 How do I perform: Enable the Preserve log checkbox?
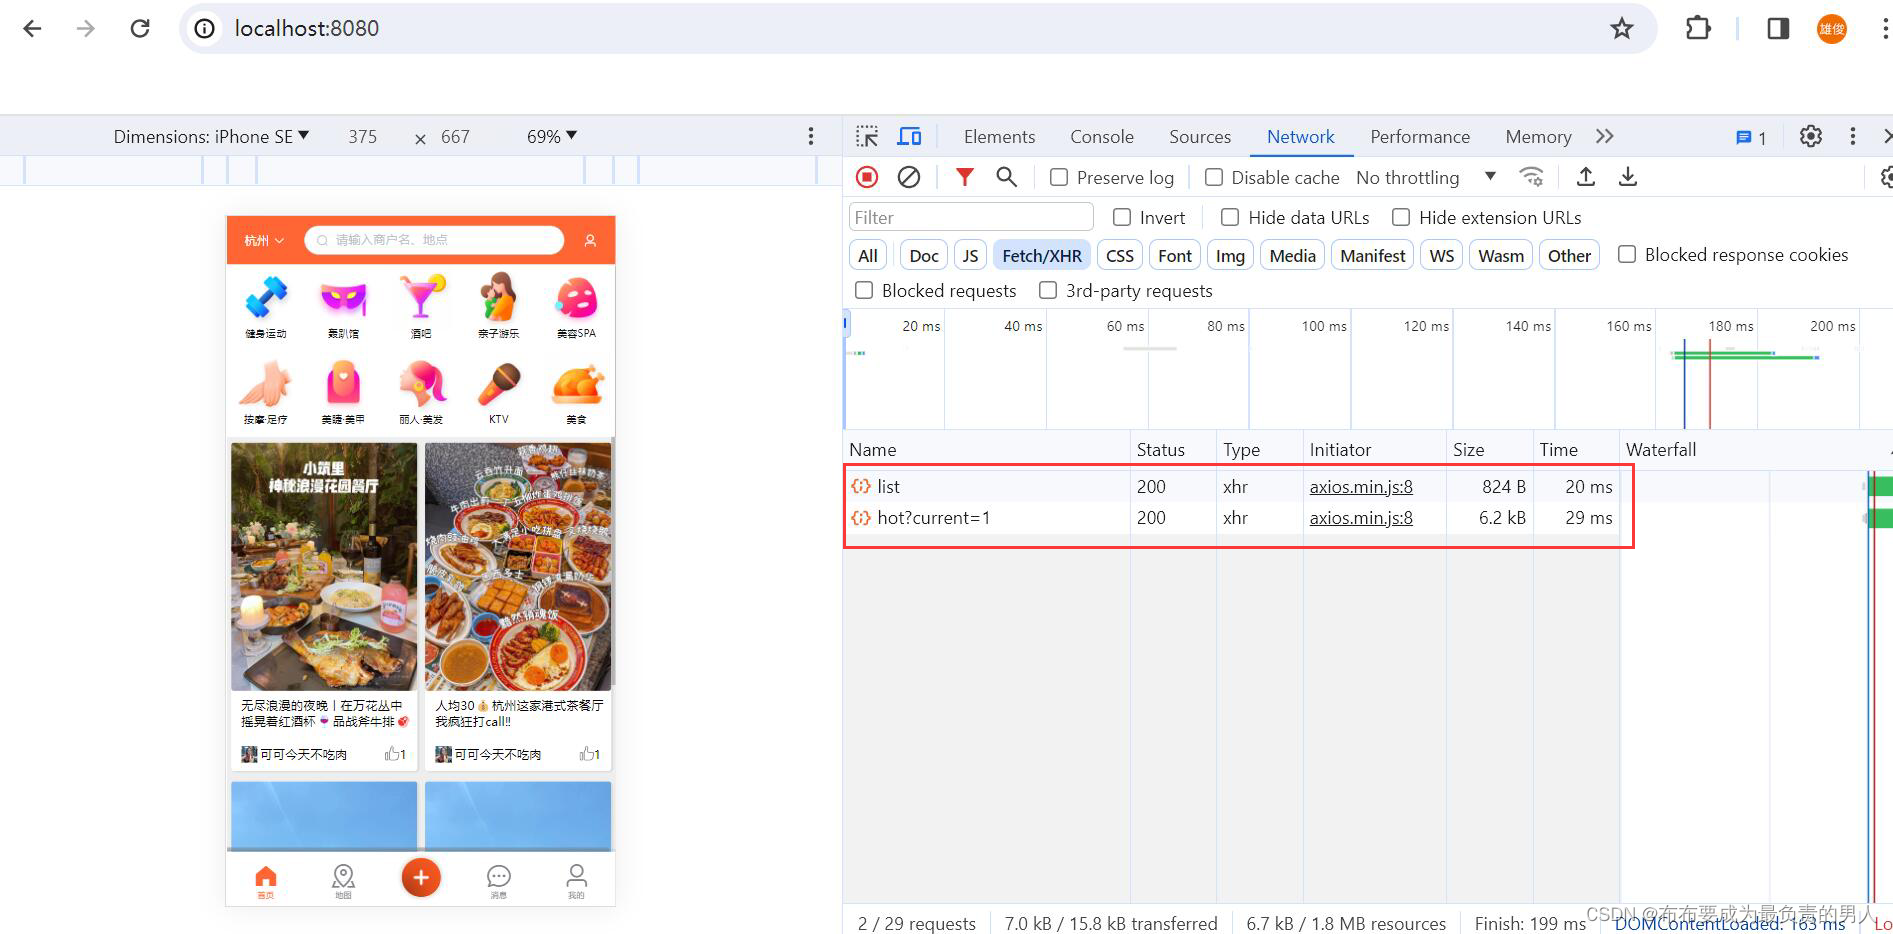[x=1059, y=177]
